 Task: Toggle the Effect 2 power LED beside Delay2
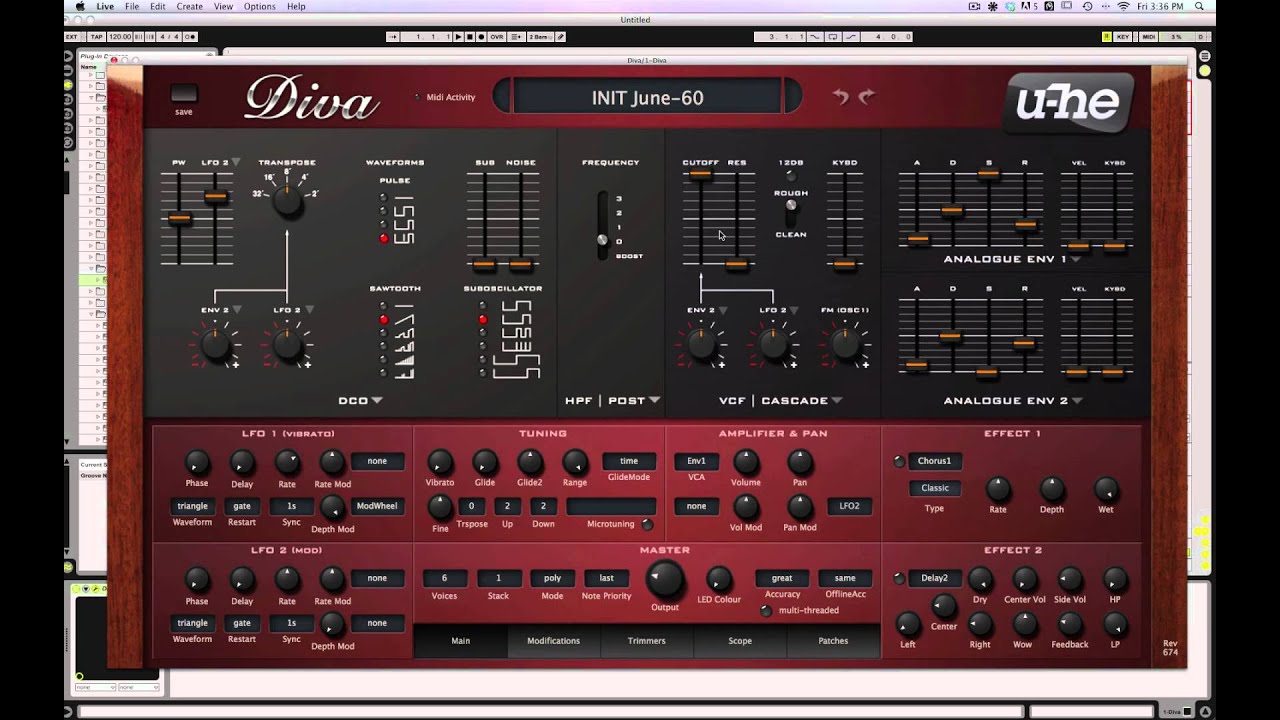(x=899, y=578)
